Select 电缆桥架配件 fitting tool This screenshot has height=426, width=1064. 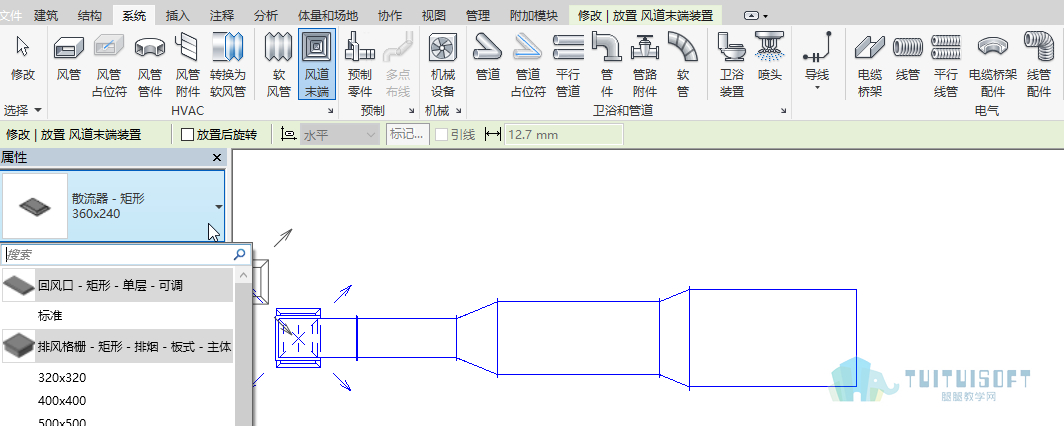pos(993,64)
